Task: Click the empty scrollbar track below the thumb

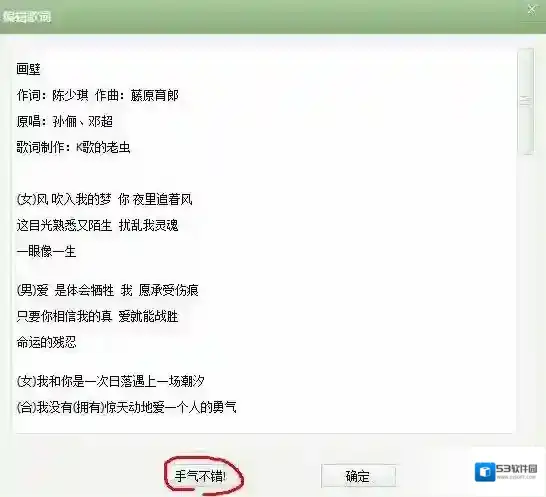Action: [x=525, y=293]
